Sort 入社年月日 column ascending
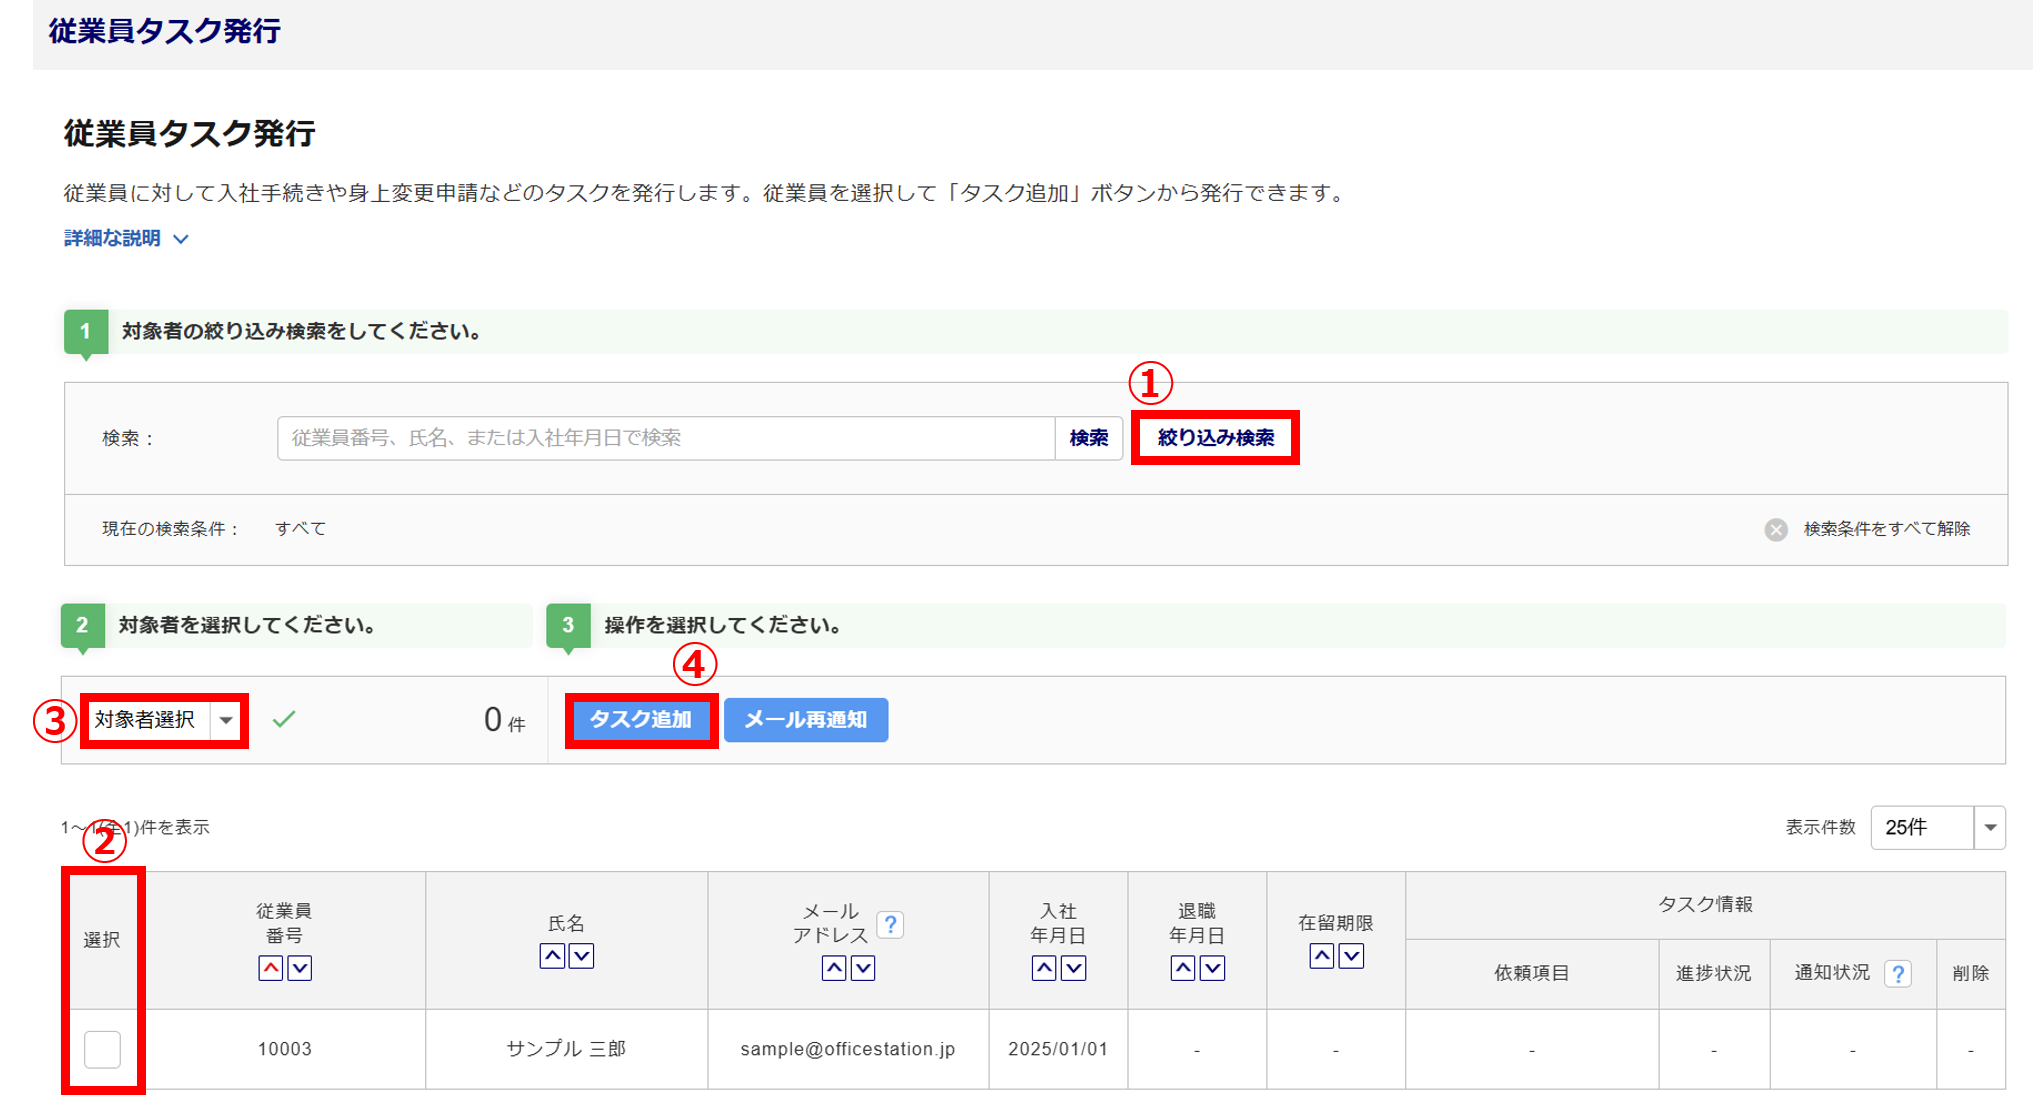 coord(1044,968)
